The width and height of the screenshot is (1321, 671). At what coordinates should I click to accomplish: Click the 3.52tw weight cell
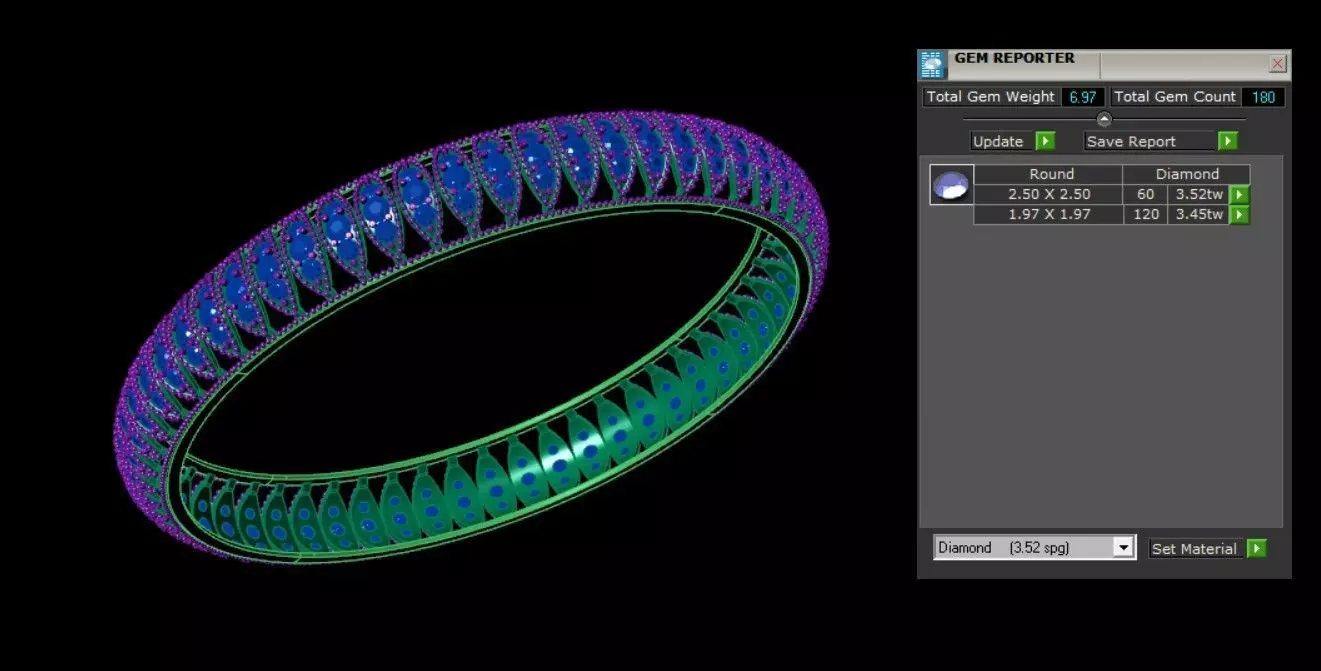coord(1198,195)
